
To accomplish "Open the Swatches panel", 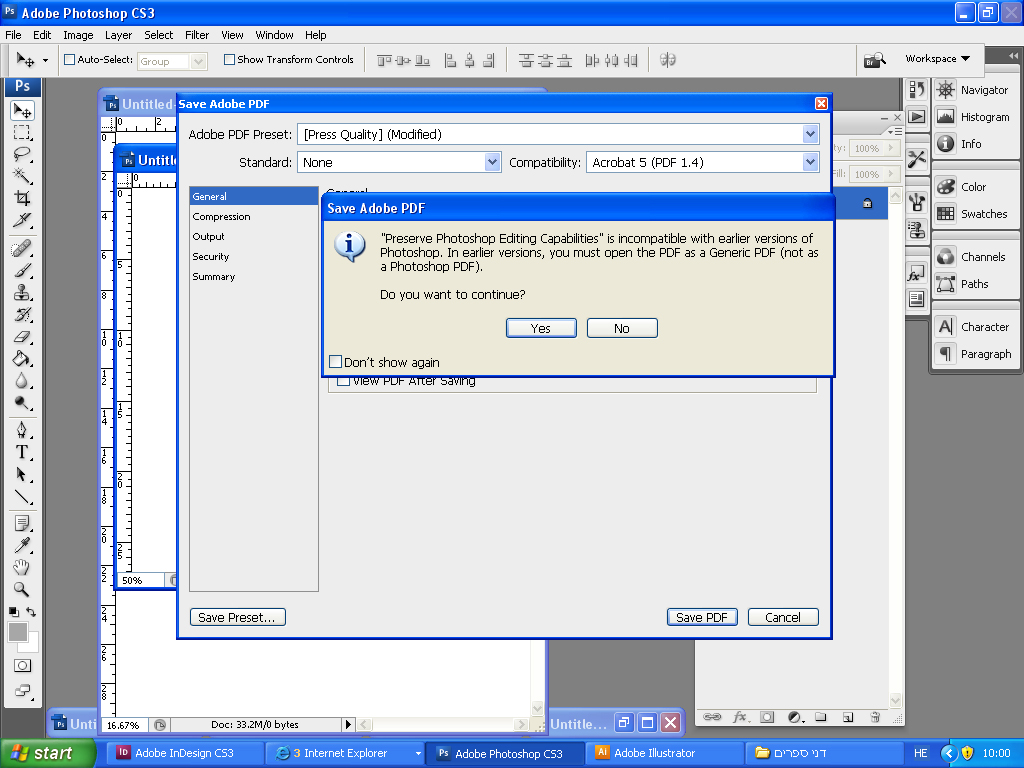I will click(x=972, y=214).
